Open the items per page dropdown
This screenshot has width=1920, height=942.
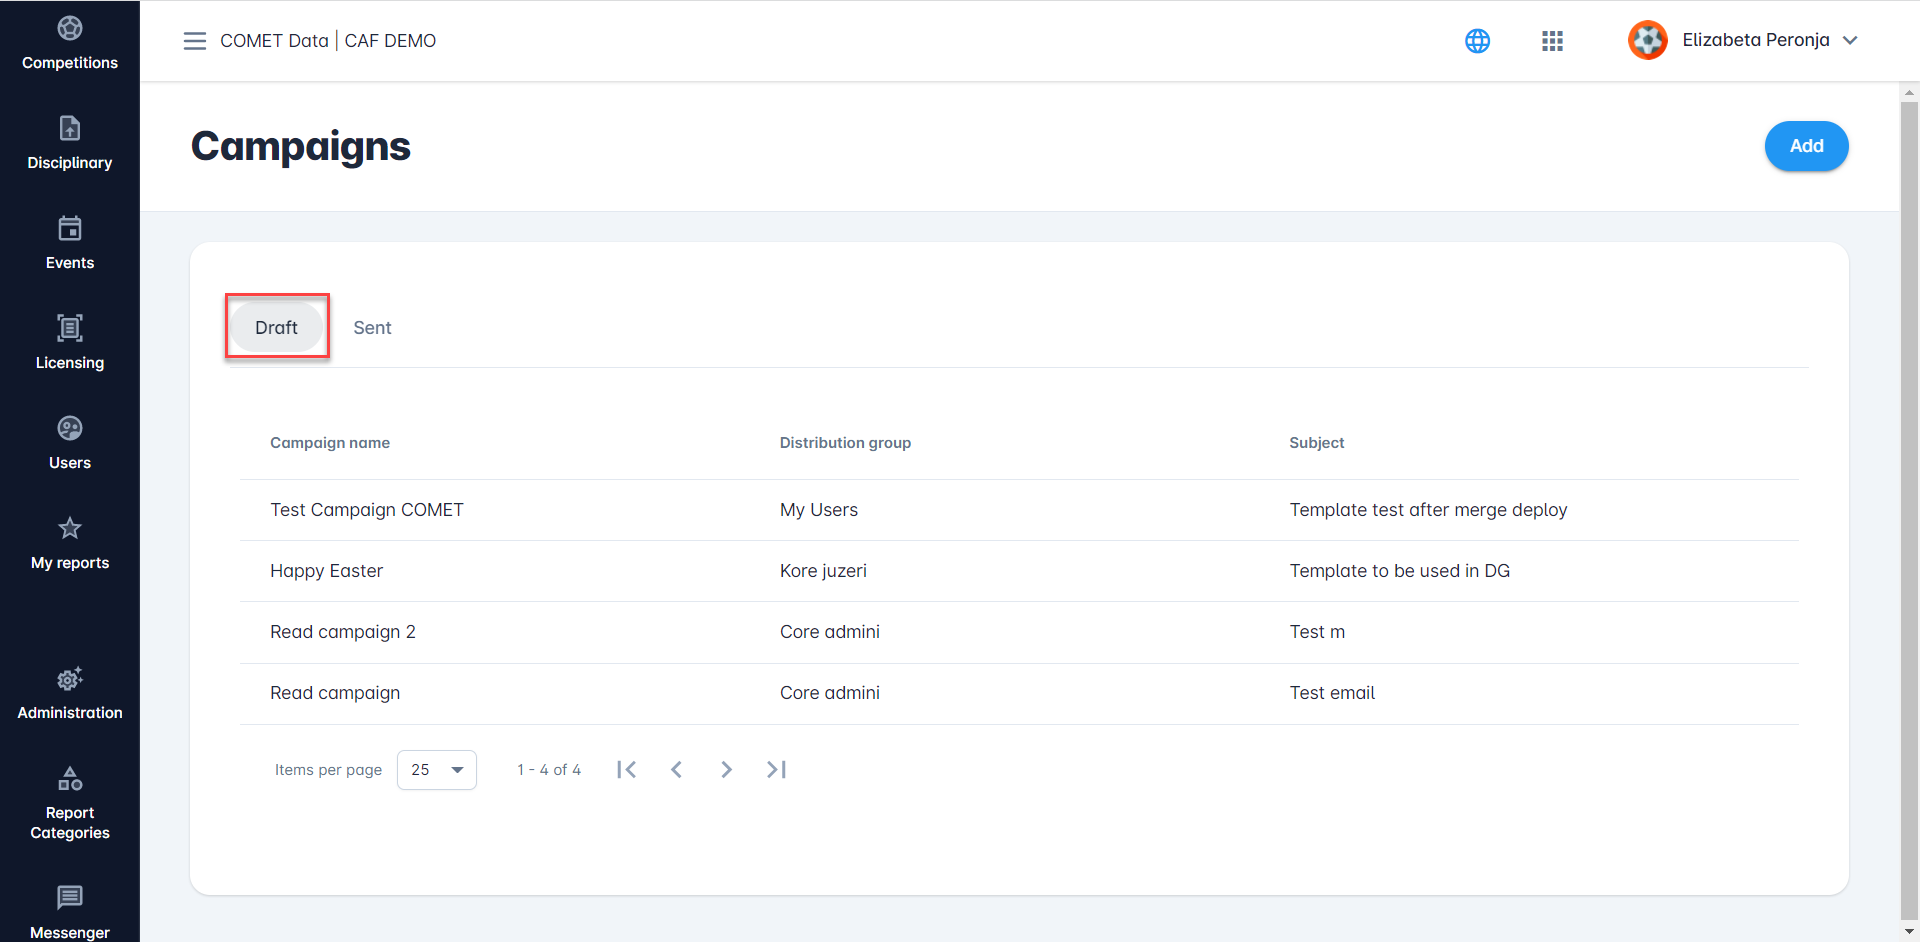437,770
